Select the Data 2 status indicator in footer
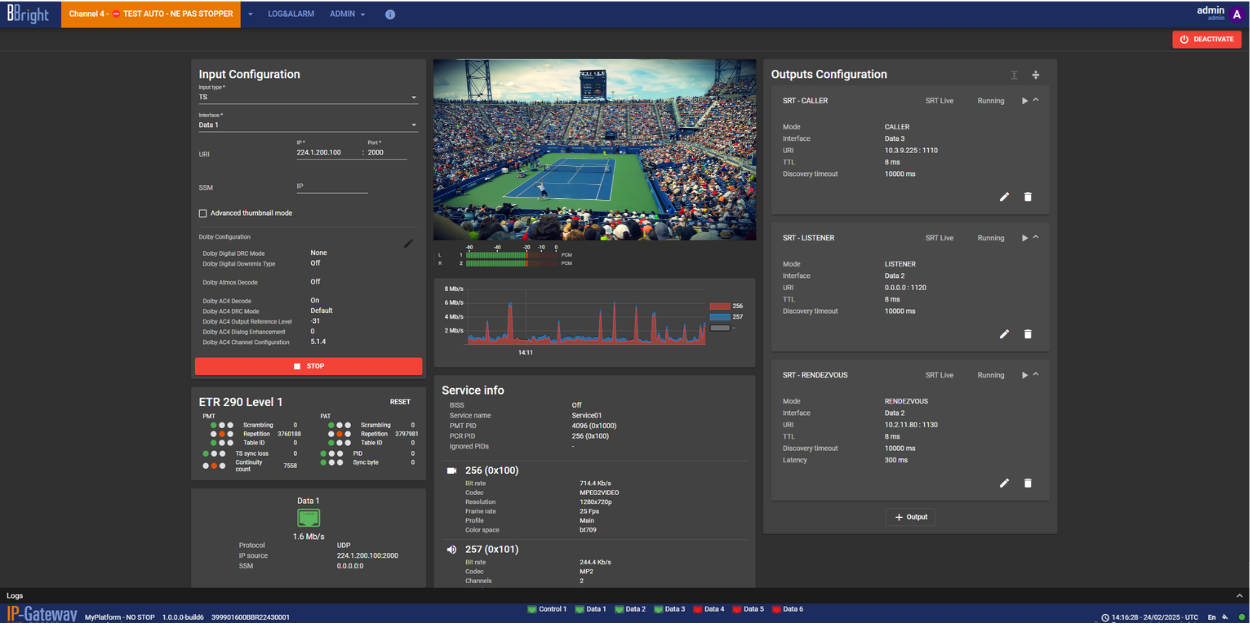 pyautogui.click(x=630, y=609)
